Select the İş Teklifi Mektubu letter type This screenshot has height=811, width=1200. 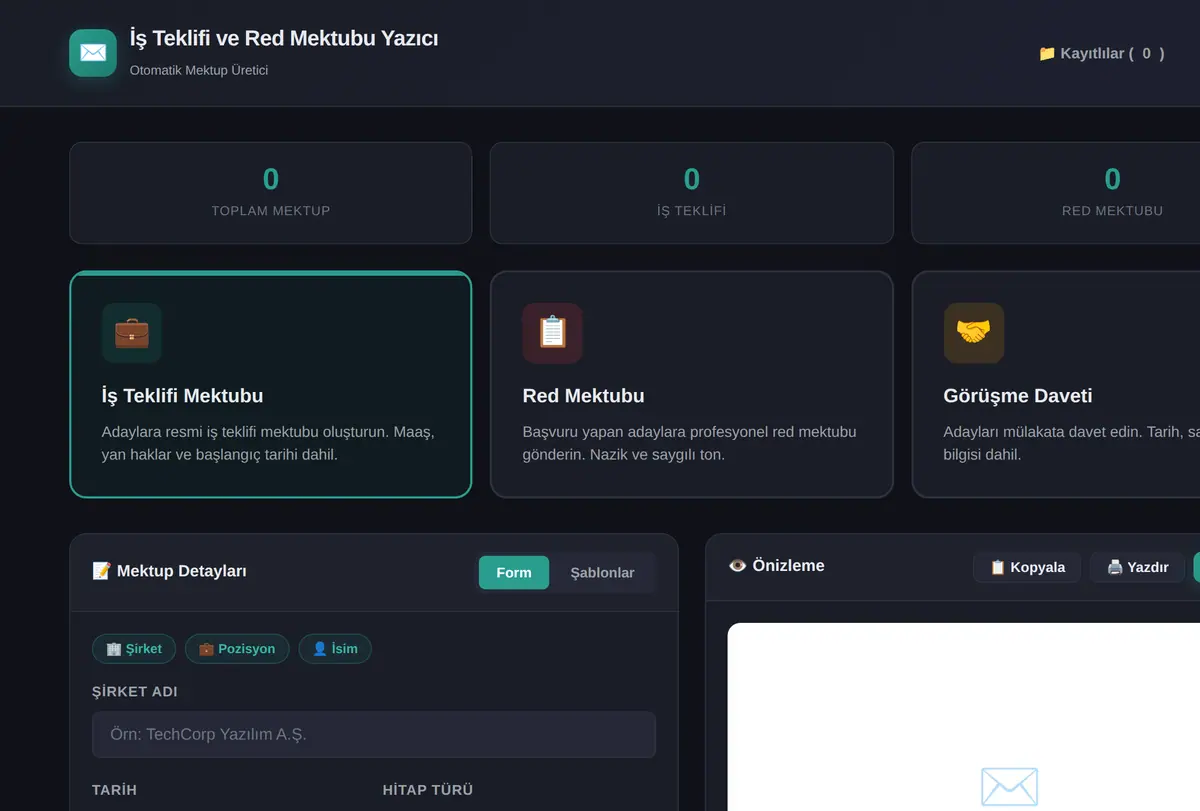click(x=270, y=384)
